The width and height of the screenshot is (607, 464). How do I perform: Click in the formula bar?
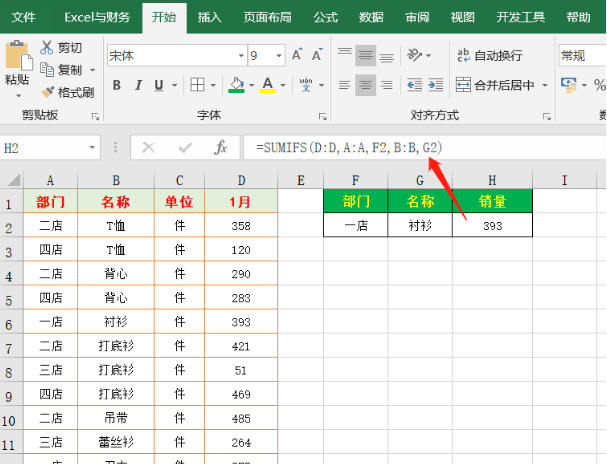tap(424, 147)
